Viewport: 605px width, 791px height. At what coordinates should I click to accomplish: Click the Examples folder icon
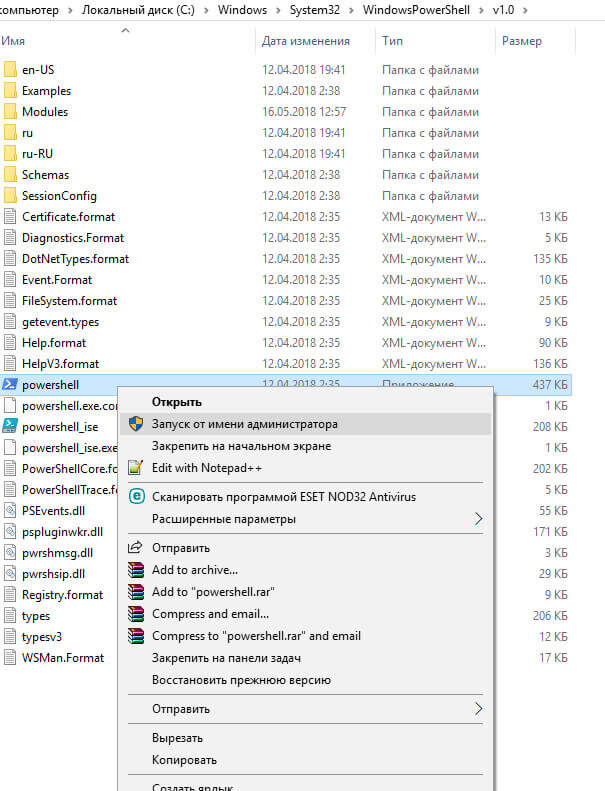(x=10, y=91)
